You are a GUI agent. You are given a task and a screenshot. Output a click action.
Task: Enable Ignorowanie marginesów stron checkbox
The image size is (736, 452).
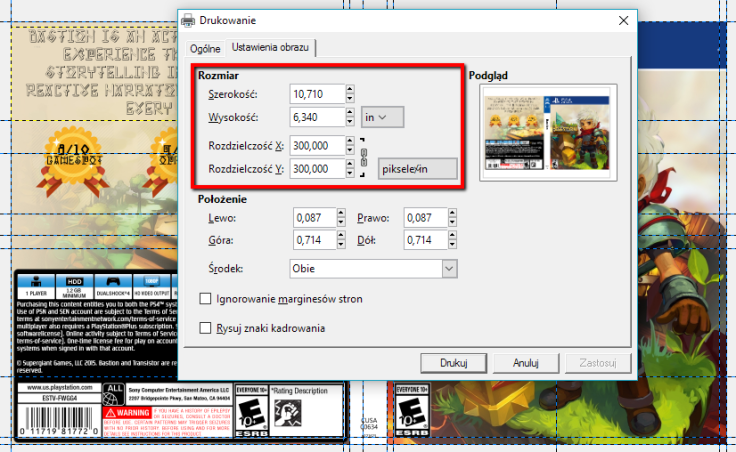(x=206, y=298)
